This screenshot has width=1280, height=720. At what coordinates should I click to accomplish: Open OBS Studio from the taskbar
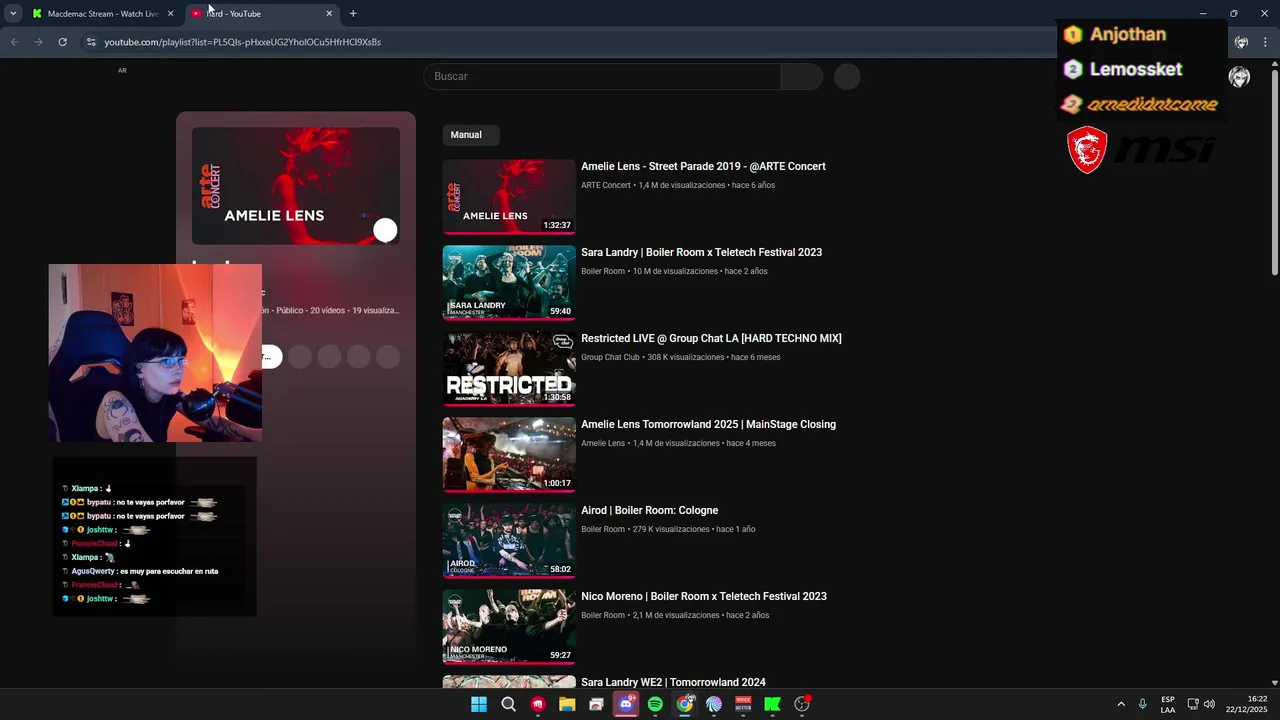802,704
